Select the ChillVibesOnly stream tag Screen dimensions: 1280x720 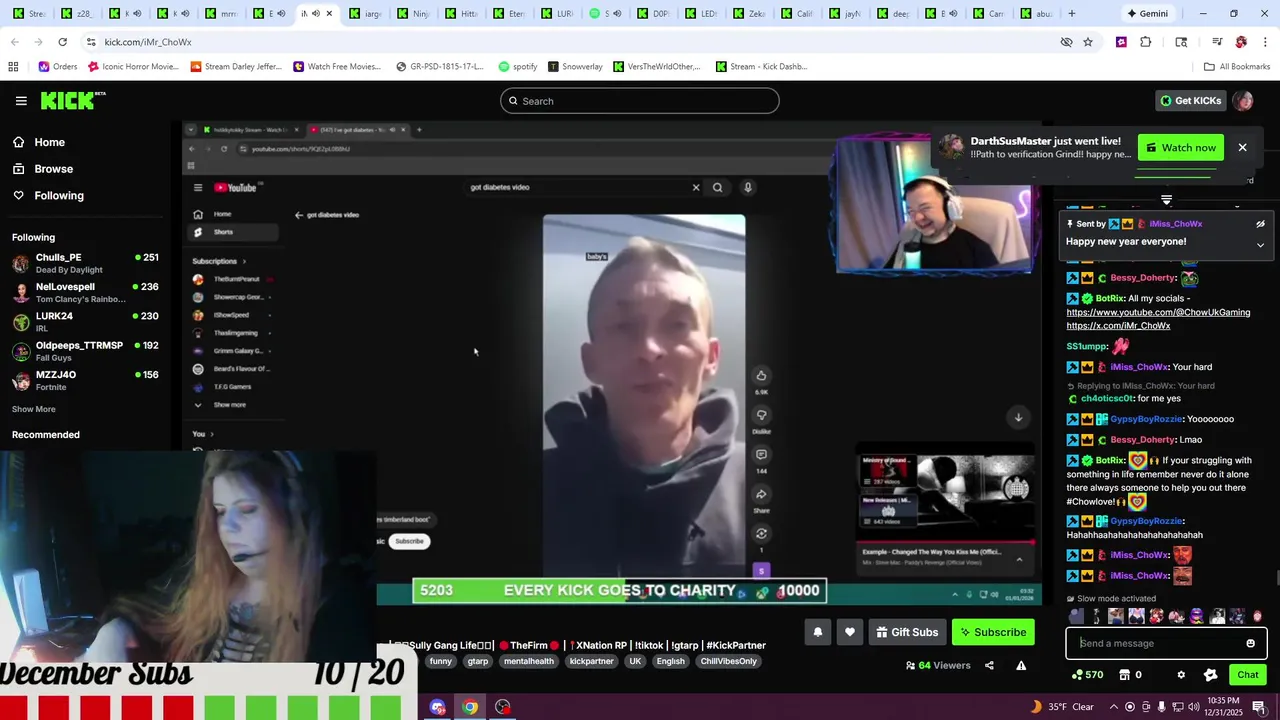(728, 661)
